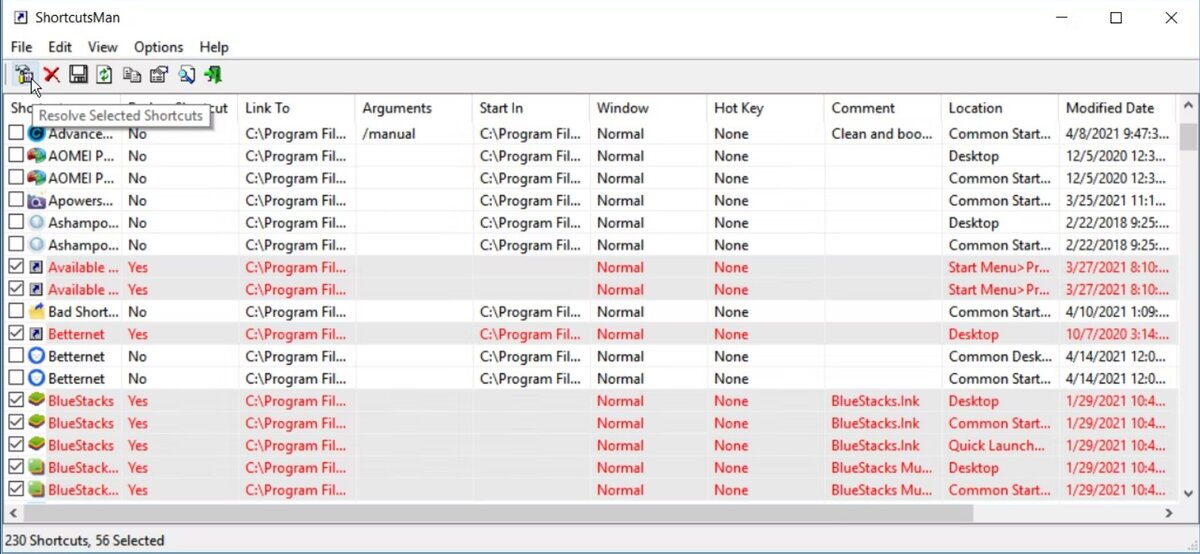Click the 4/10/2021 1:09 modified date cell
The image size is (1200, 554).
click(x=1117, y=312)
